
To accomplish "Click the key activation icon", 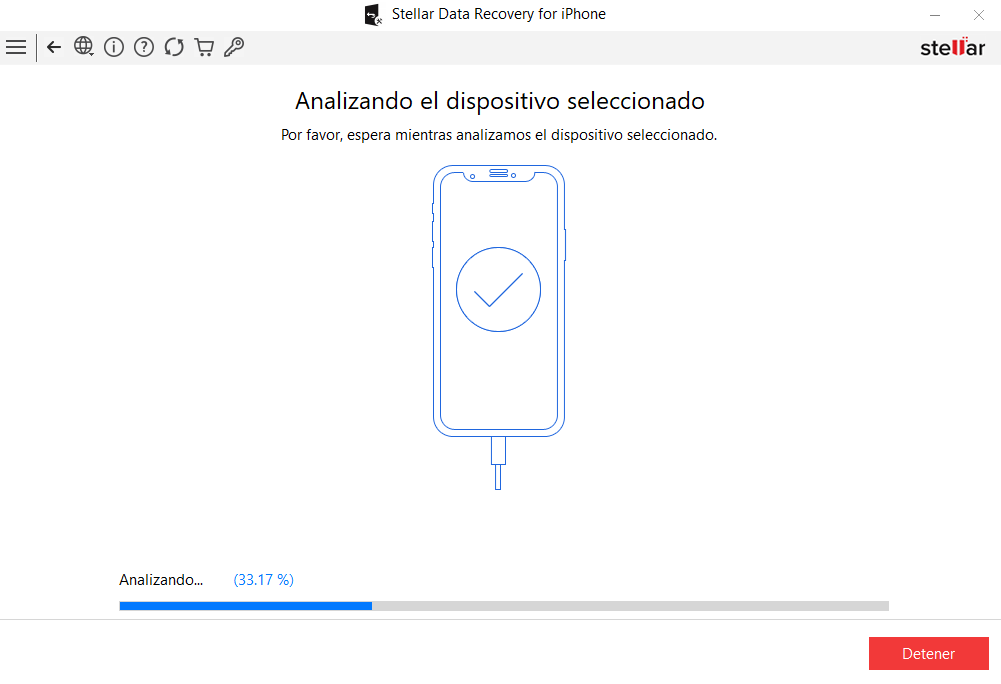I will point(234,47).
